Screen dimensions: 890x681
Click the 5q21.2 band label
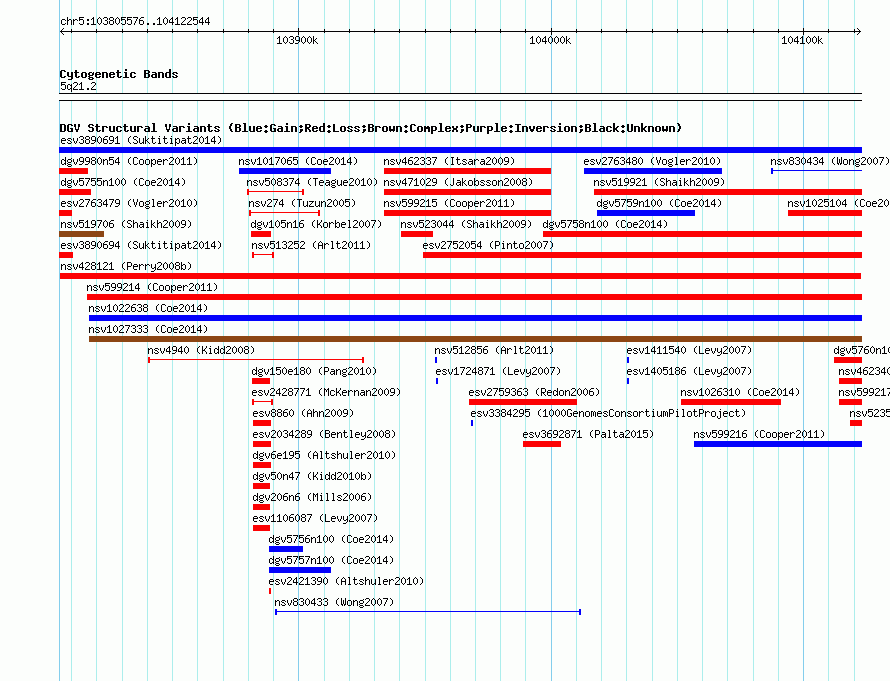coord(78,86)
